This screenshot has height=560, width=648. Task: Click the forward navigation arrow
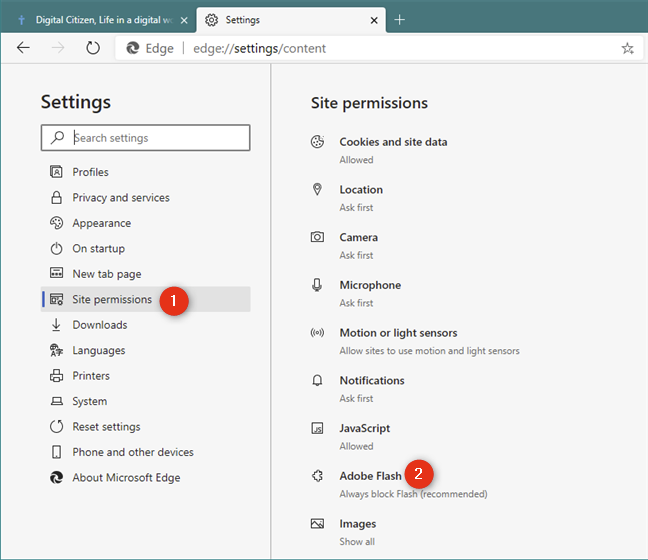58,48
